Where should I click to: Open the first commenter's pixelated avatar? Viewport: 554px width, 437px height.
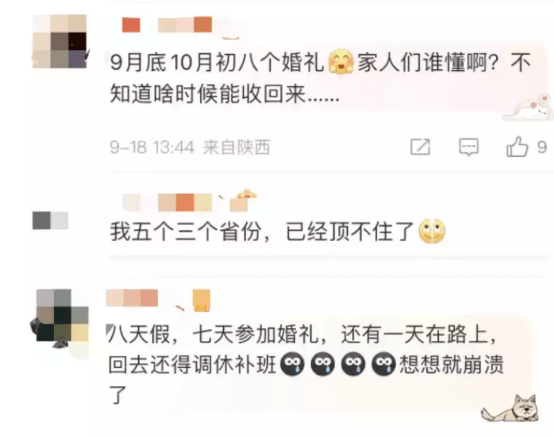pos(59,41)
